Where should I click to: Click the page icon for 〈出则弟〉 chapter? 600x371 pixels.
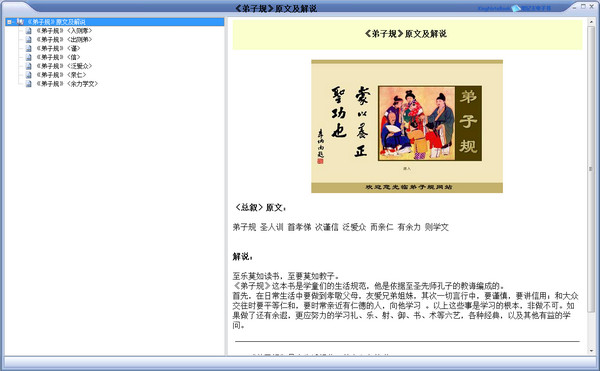[x=29, y=39]
